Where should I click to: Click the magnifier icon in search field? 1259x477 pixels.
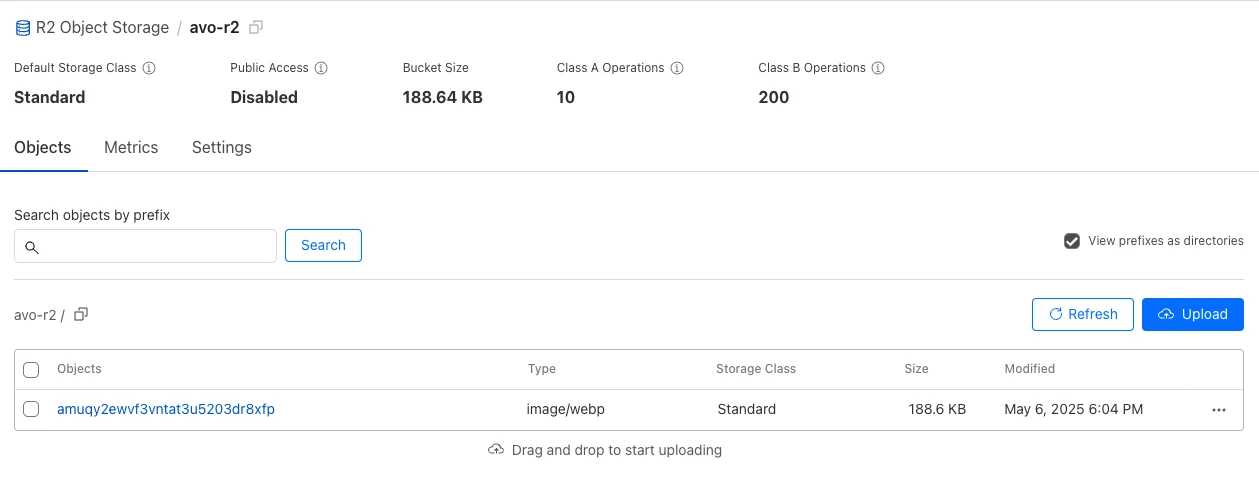32,246
